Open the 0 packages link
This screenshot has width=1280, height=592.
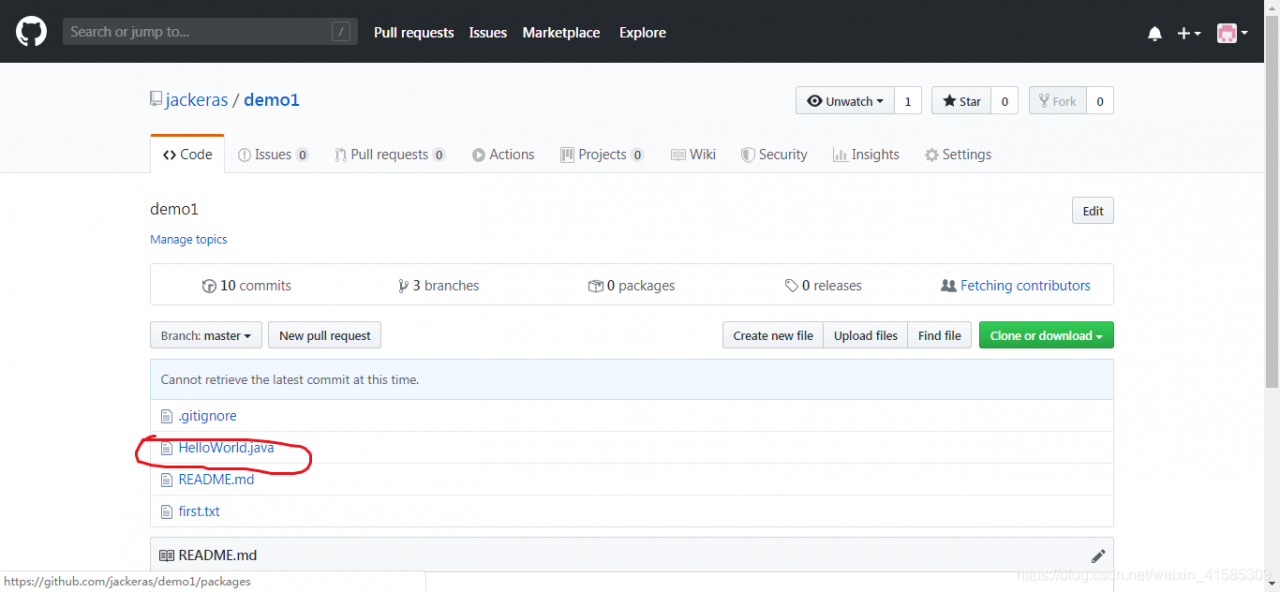[x=631, y=285]
